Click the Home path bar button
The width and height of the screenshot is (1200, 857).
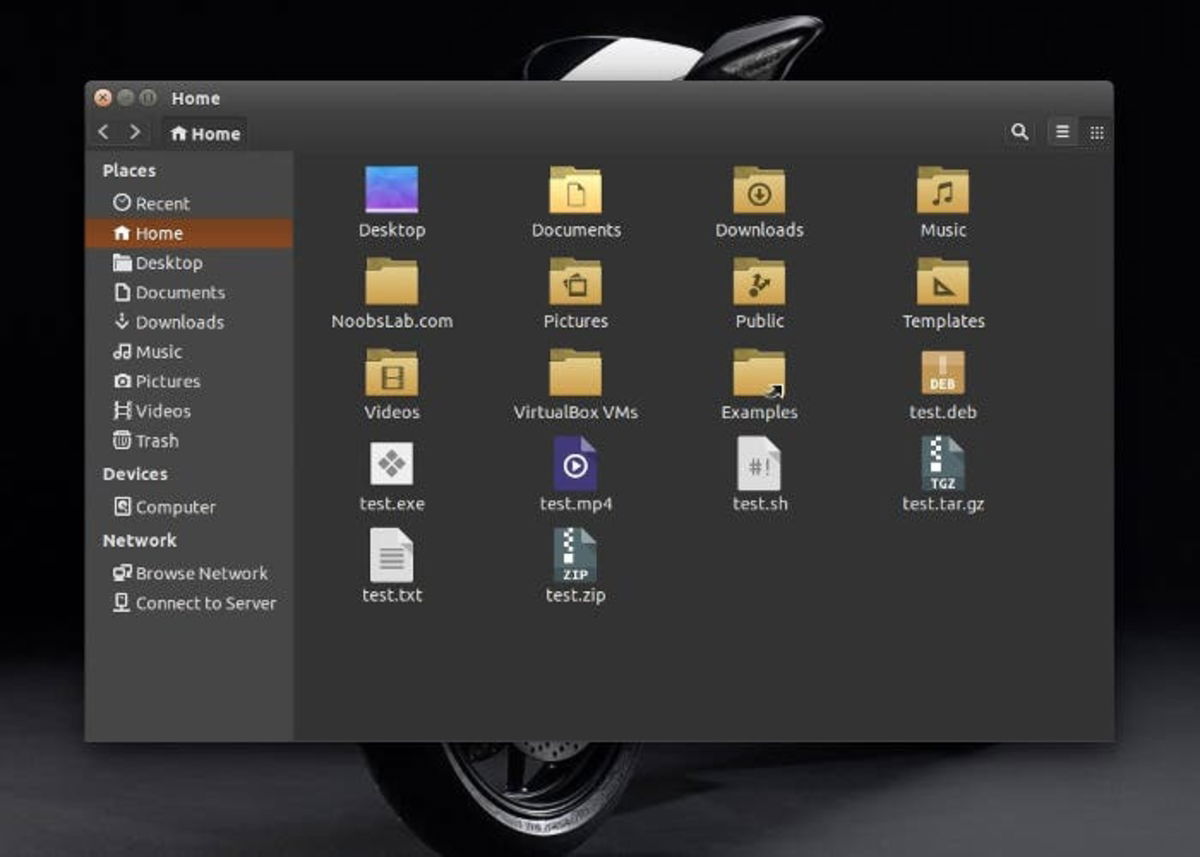coord(205,133)
